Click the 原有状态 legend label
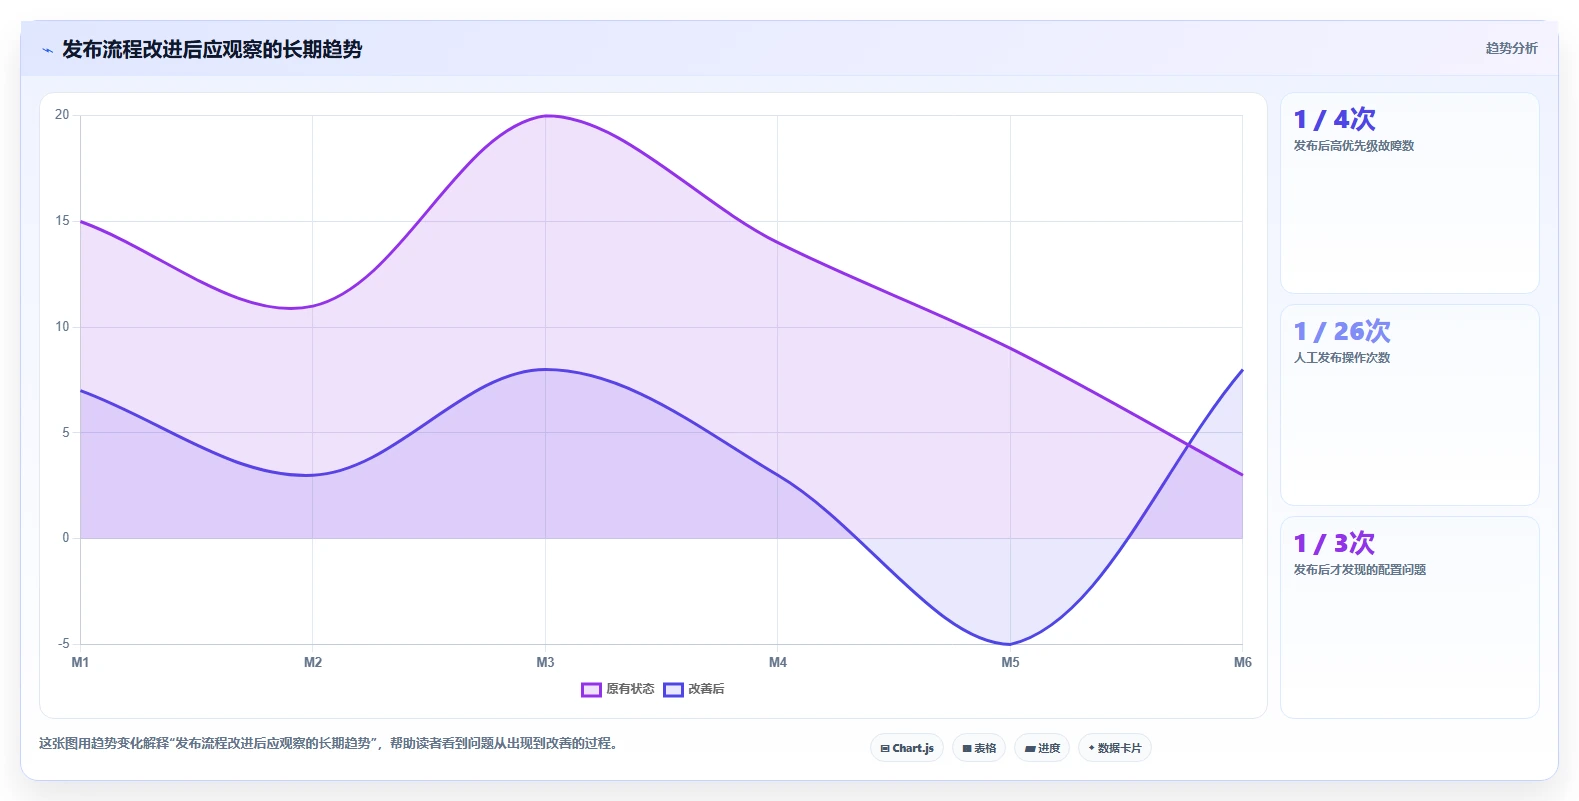This screenshot has height=801, width=1579. [630, 689]
